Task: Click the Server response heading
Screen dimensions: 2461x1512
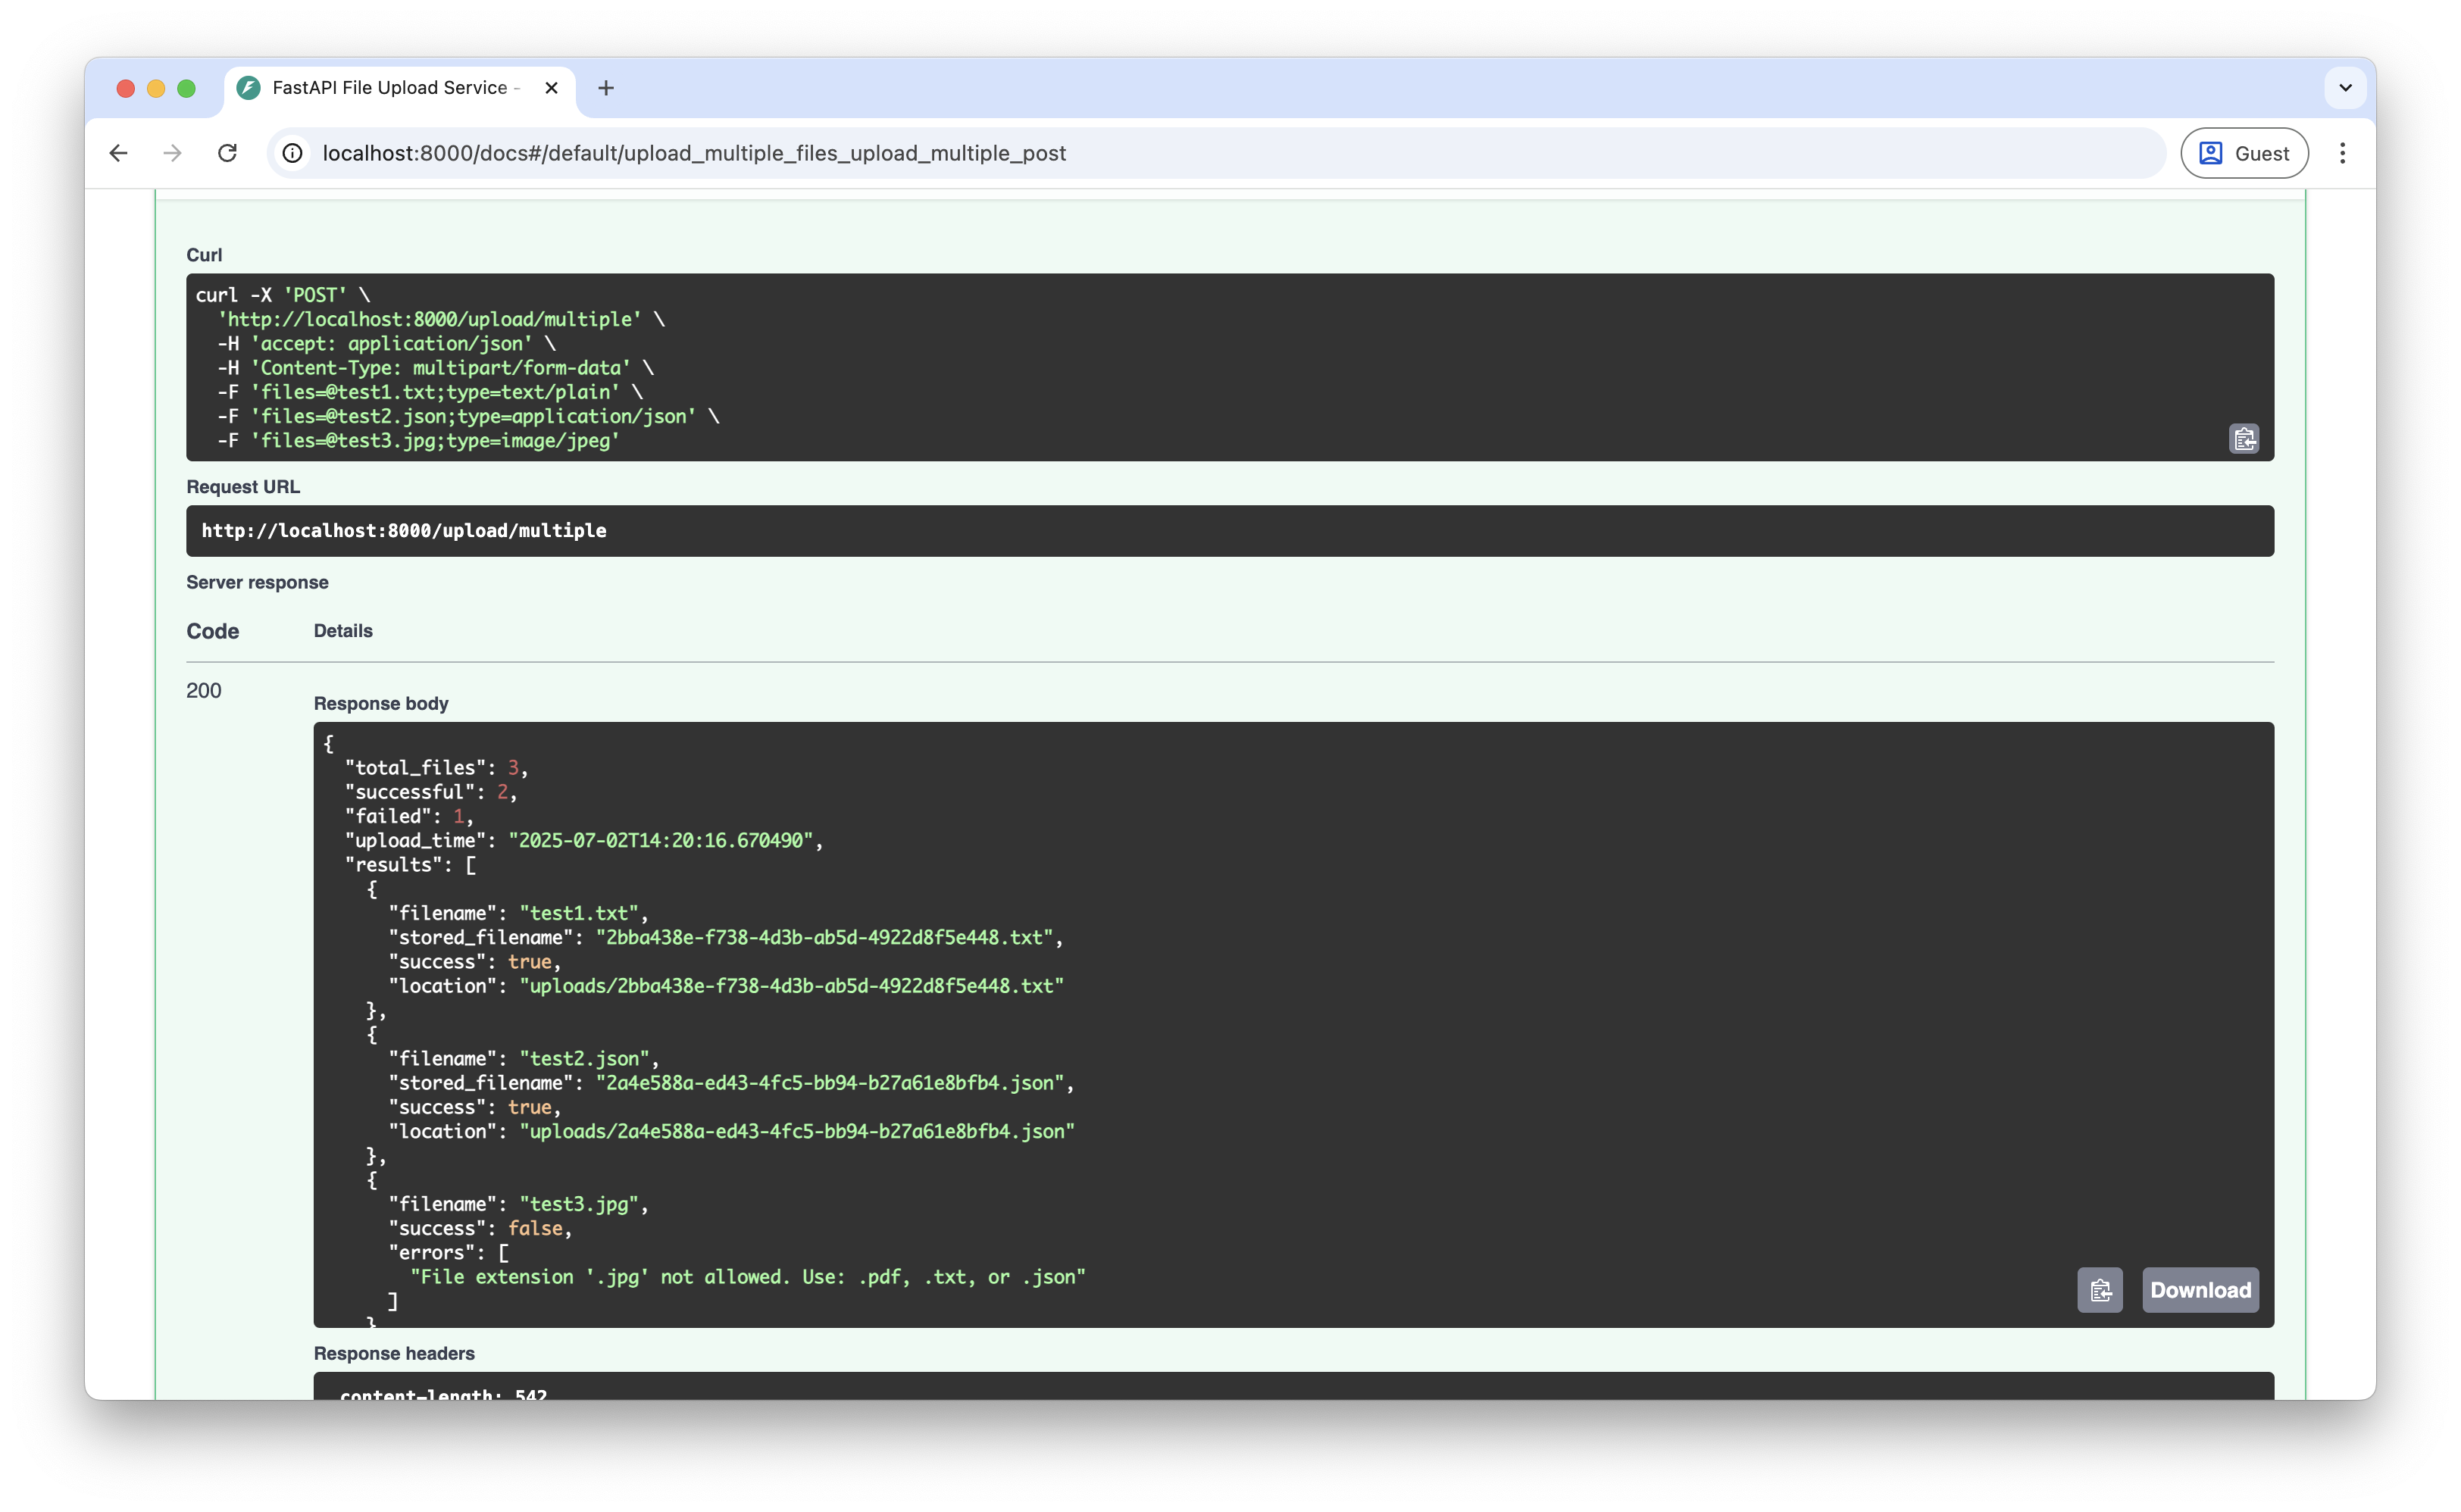Action: tap(257, 583)
